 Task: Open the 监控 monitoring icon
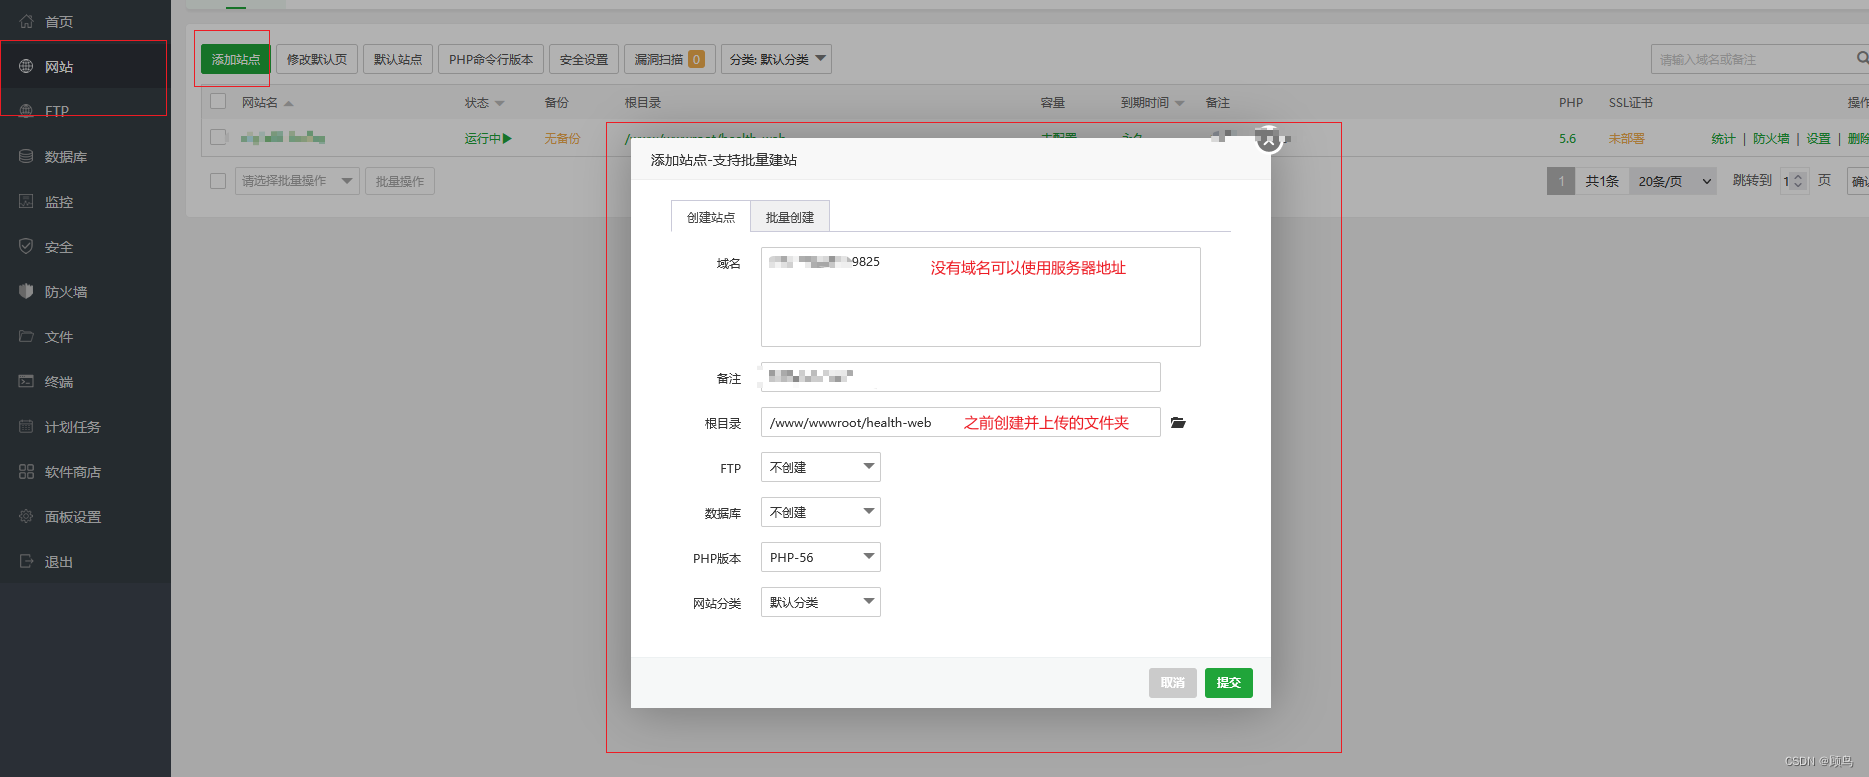pos(26,201)
